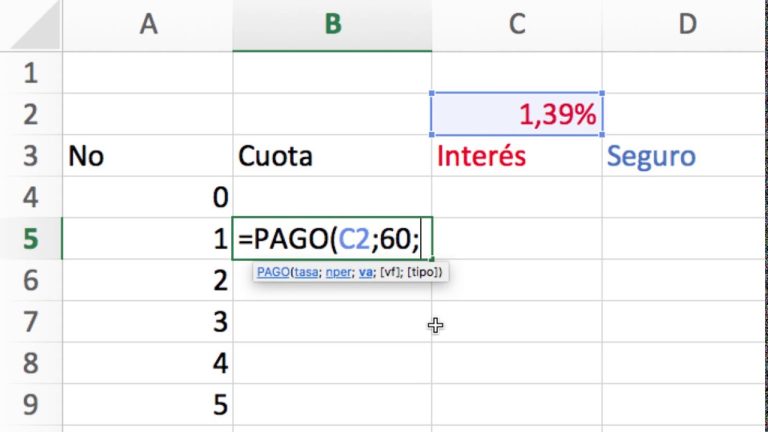Click the PAGO function name link in tooltip
The height and width of the screenshot is (432, 768).
273,272
